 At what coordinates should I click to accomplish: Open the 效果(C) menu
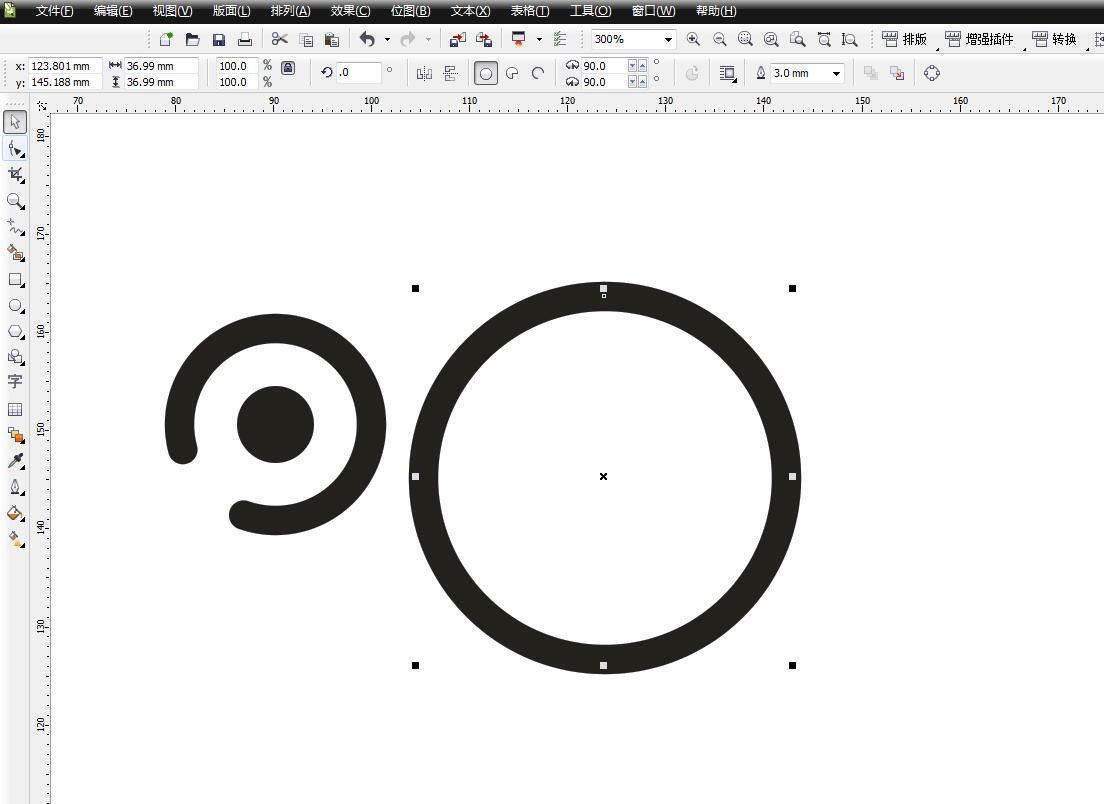click(x=350, y=11)
